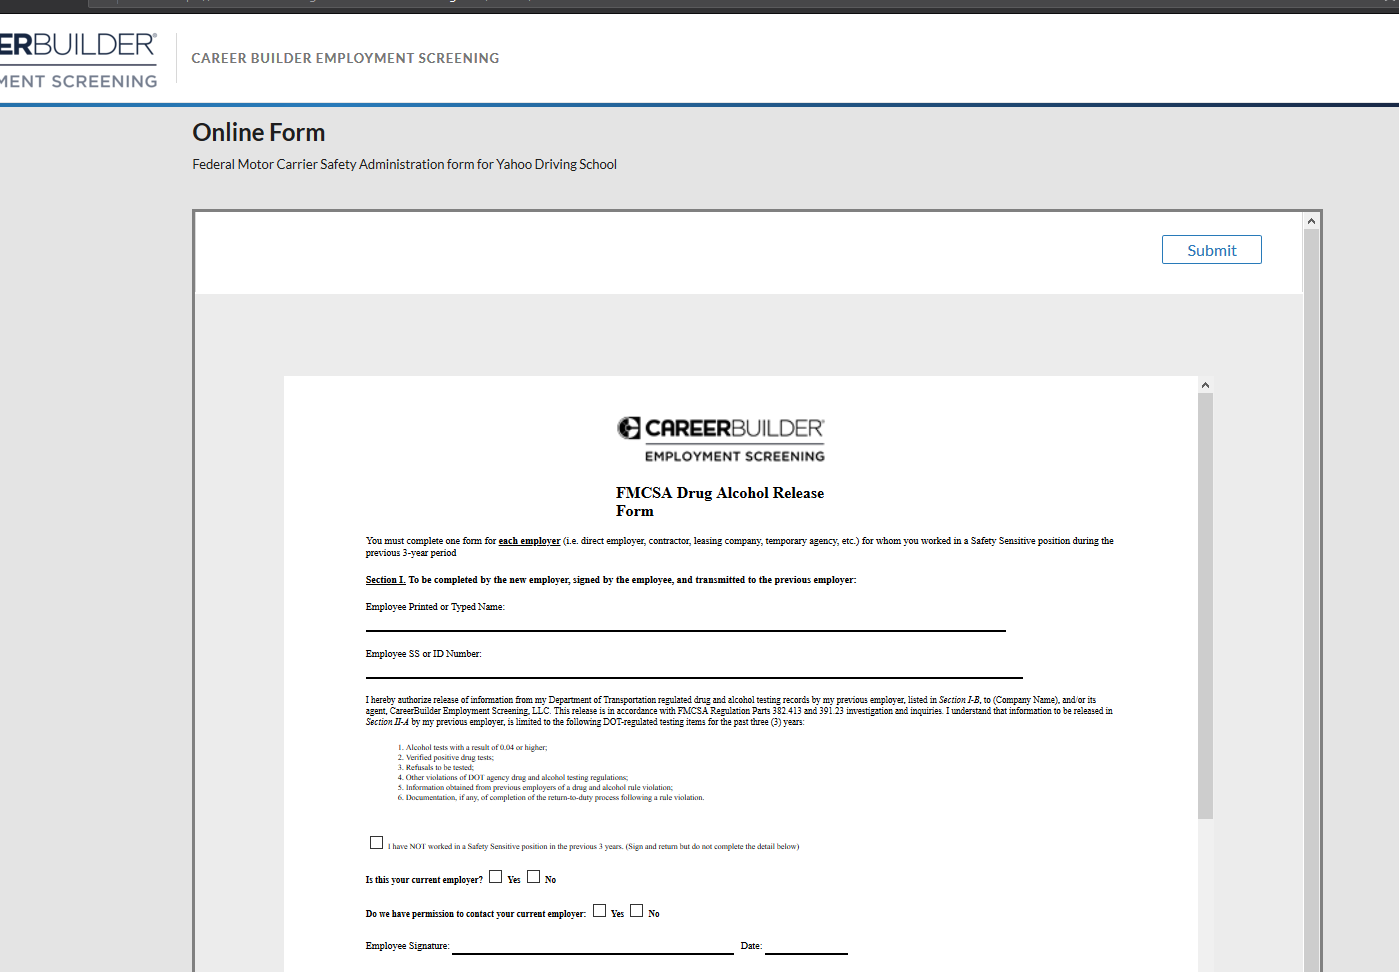Click the Employee Signature line
Viewport: 1399px width, 972px height.
pos(593,946)
